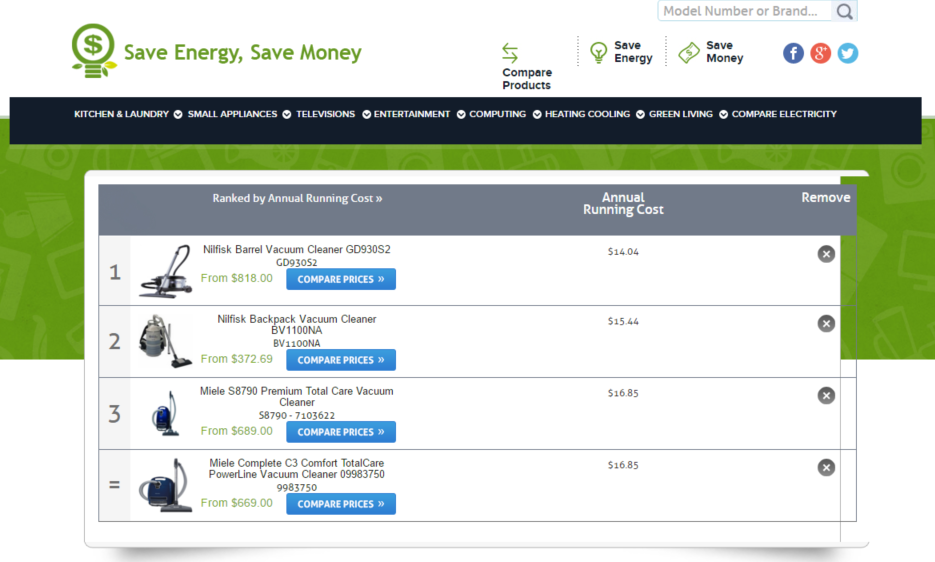This screenshot has width=935, height=562.
Task: Open the Twitter page icon
Action: tap(847, 53)
